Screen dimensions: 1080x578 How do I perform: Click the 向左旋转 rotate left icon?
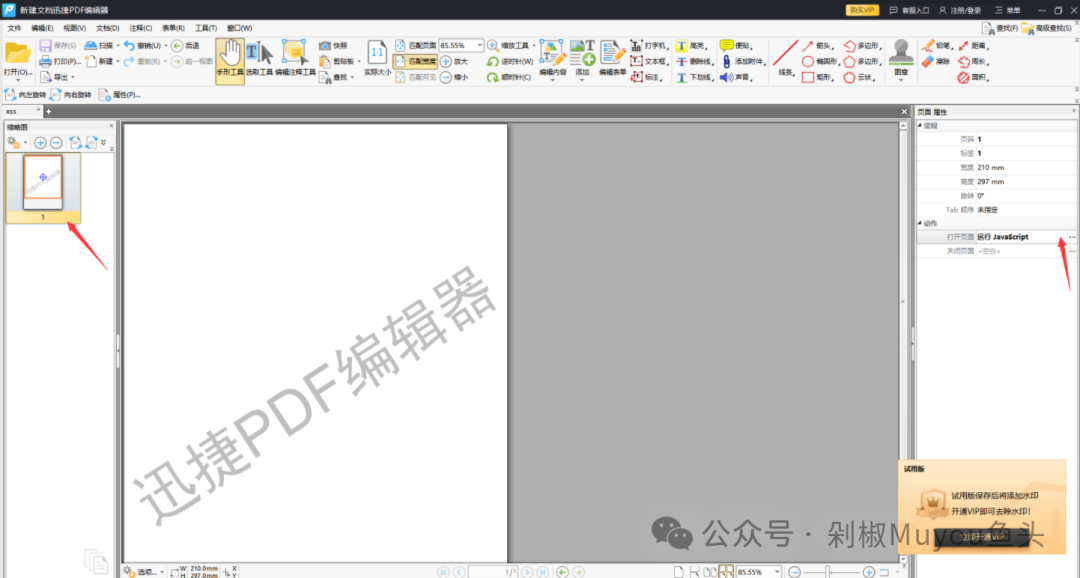pos(10,95)
